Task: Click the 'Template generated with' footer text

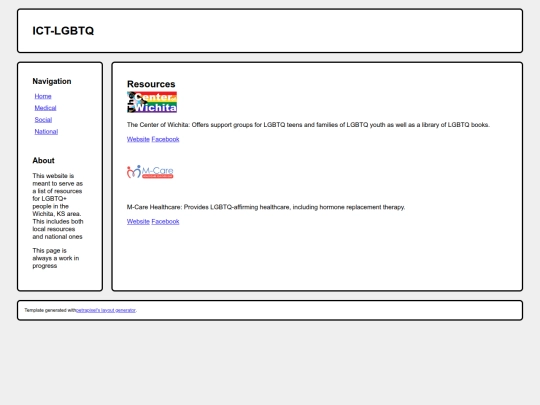Action: pyautogui.click(x=50, y=310)
